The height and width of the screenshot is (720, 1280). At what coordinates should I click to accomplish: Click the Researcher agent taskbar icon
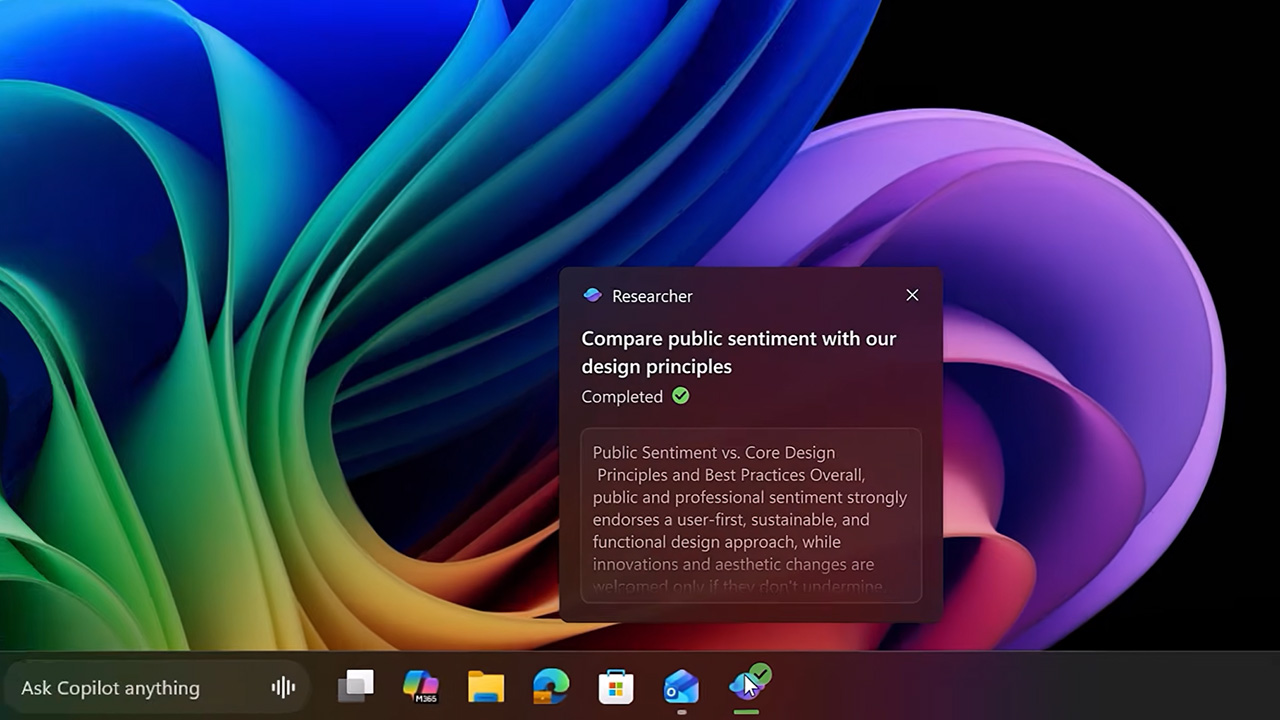743,687
